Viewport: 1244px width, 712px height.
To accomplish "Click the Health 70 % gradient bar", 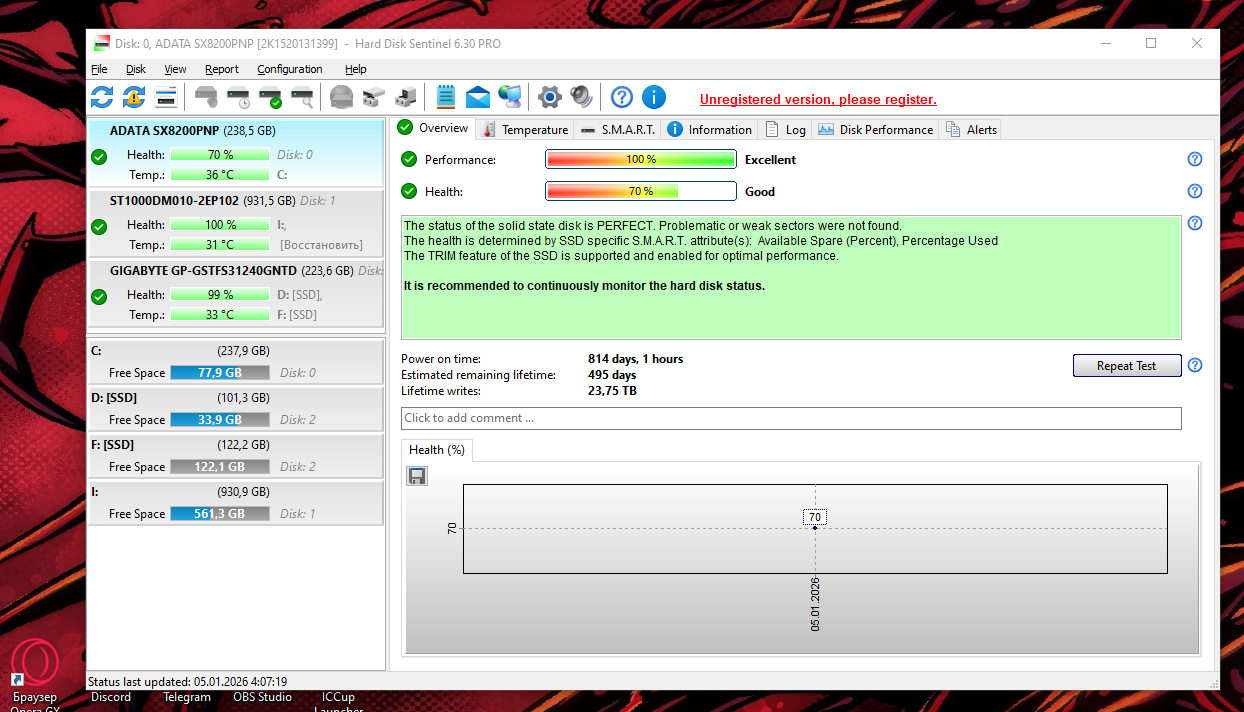I will pos(641,191).
